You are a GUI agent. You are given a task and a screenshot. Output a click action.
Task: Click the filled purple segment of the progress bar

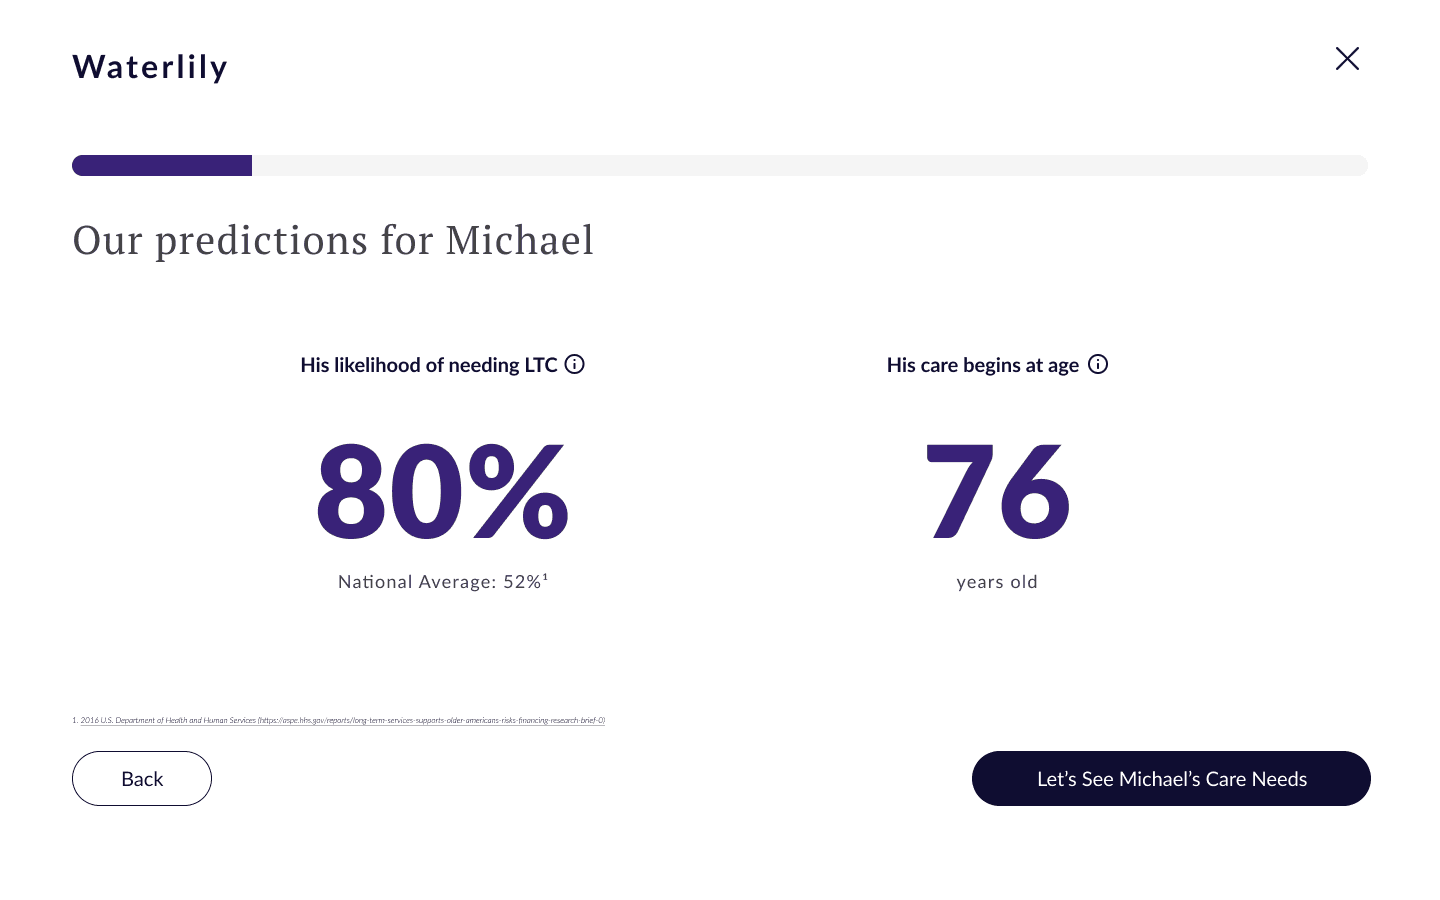tap(162, 166)
